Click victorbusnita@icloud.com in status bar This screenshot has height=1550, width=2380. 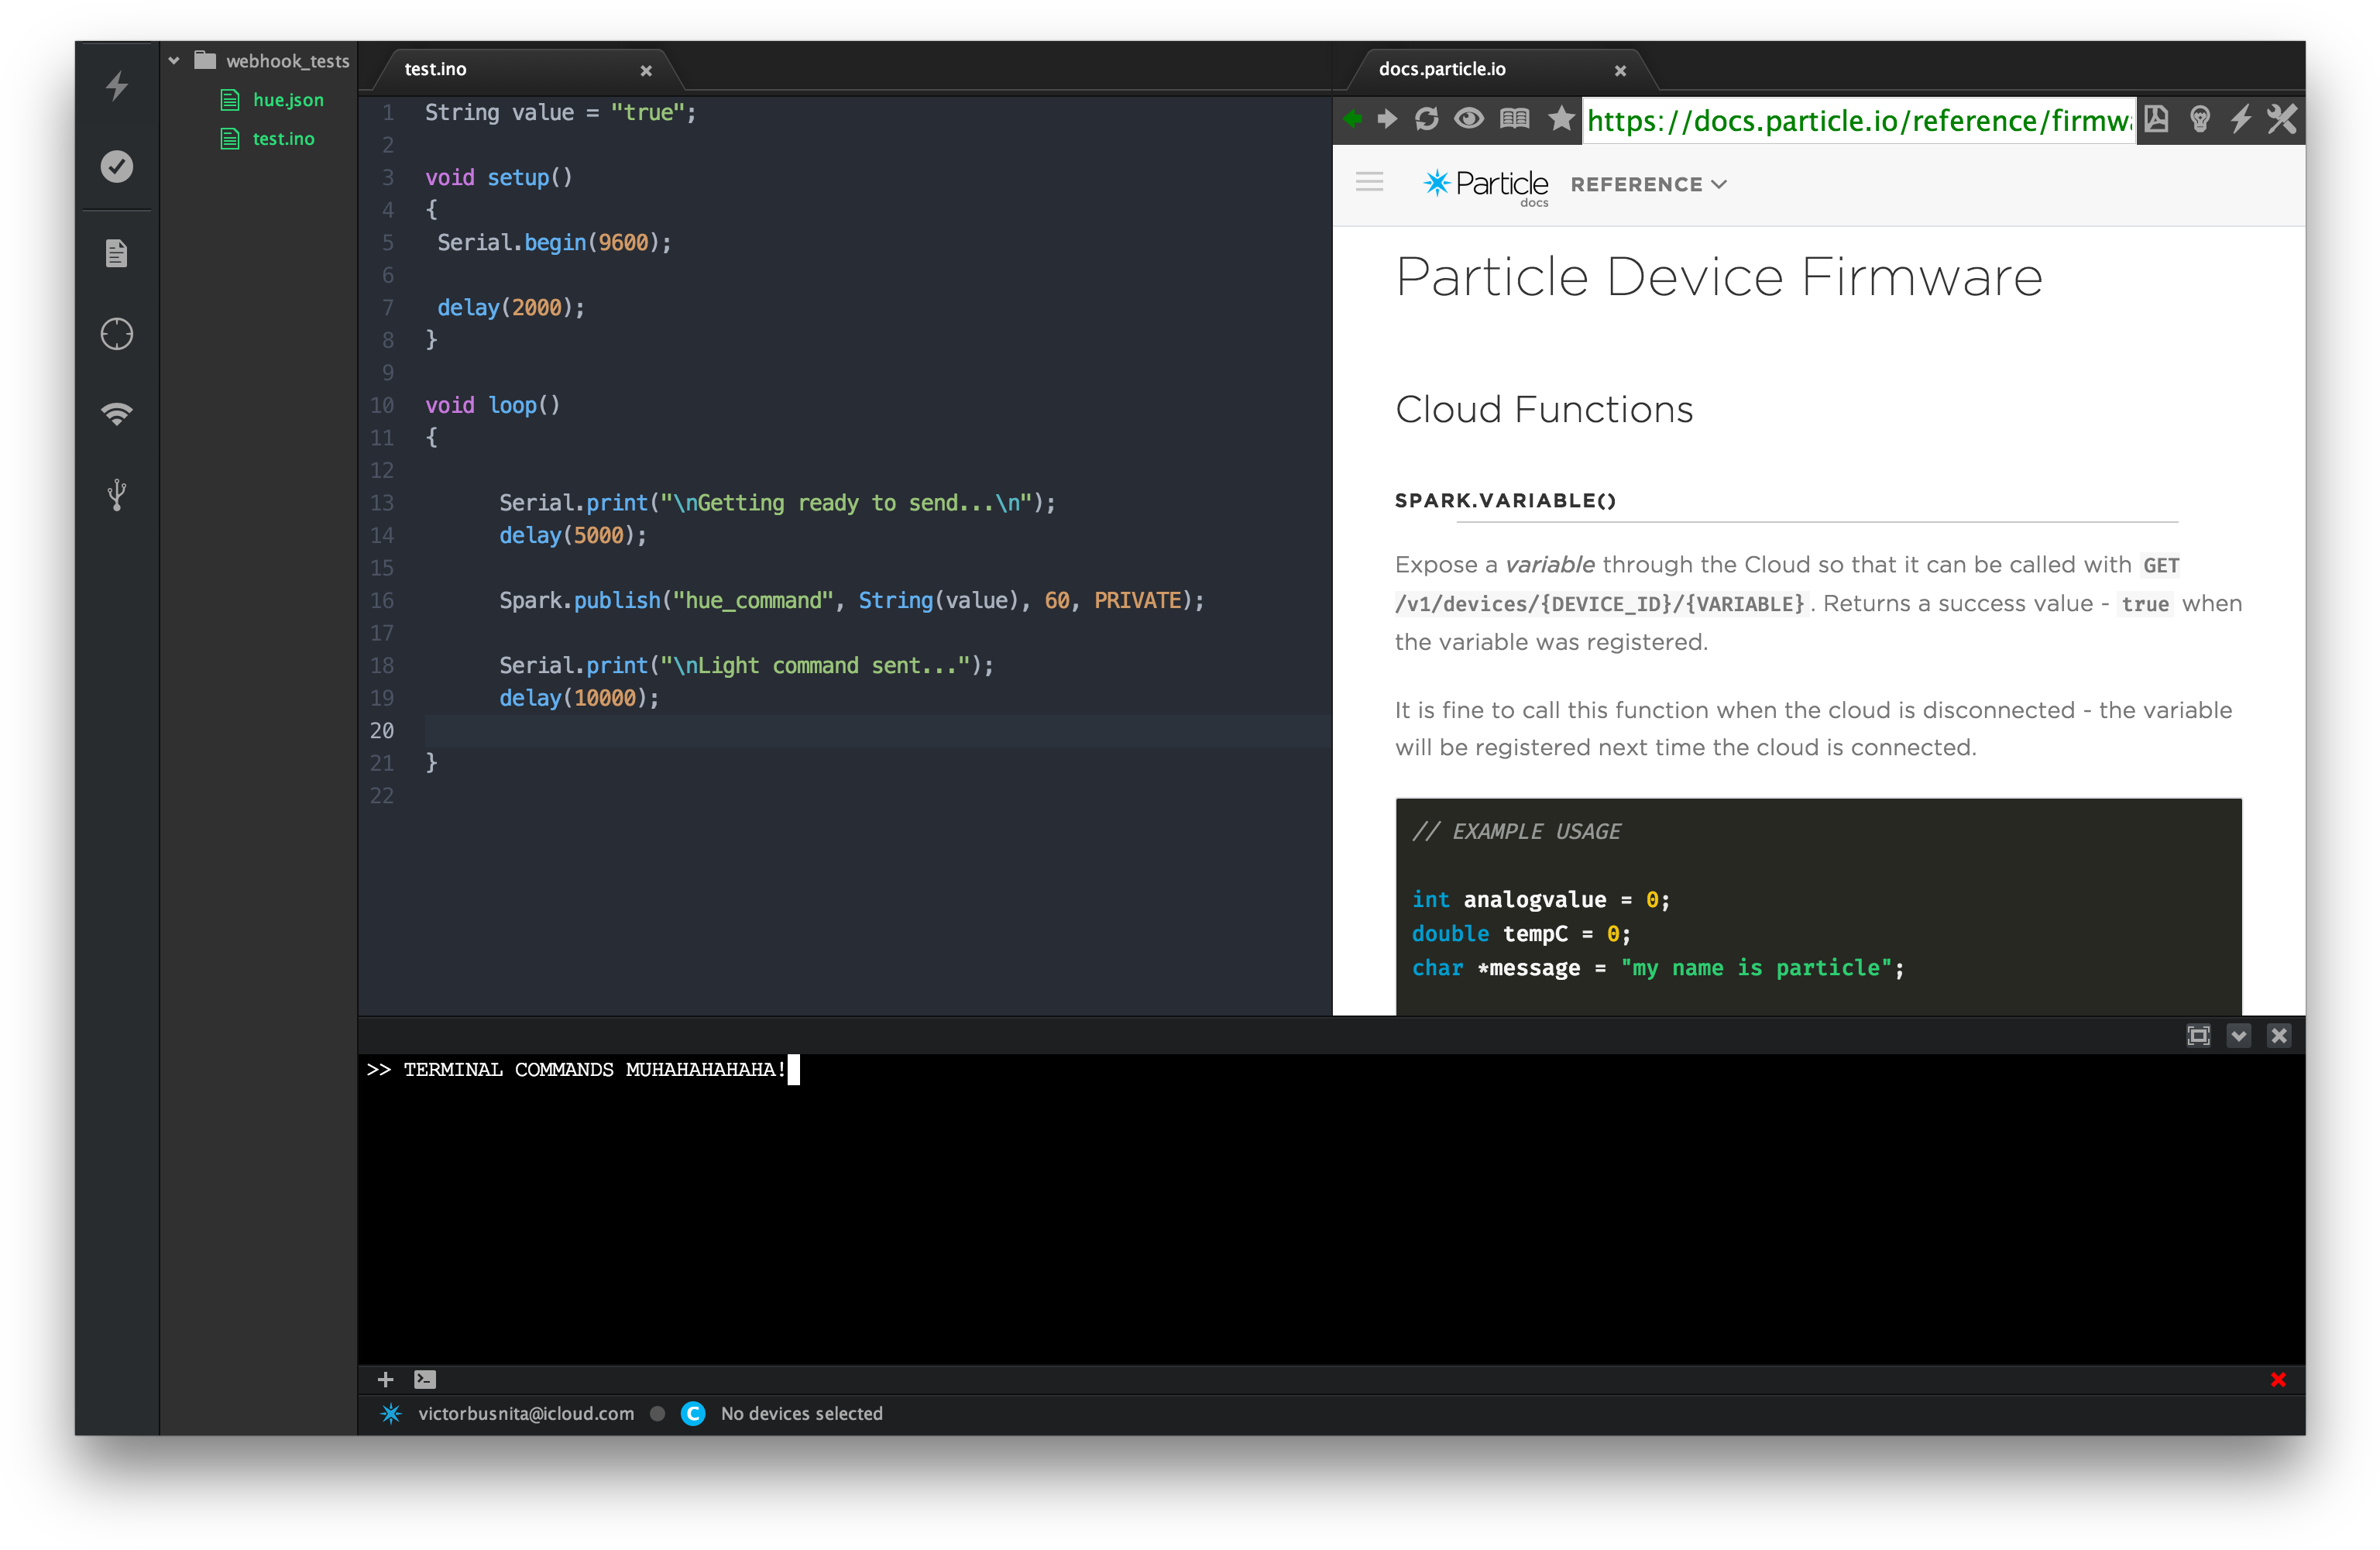(526, 1414)
